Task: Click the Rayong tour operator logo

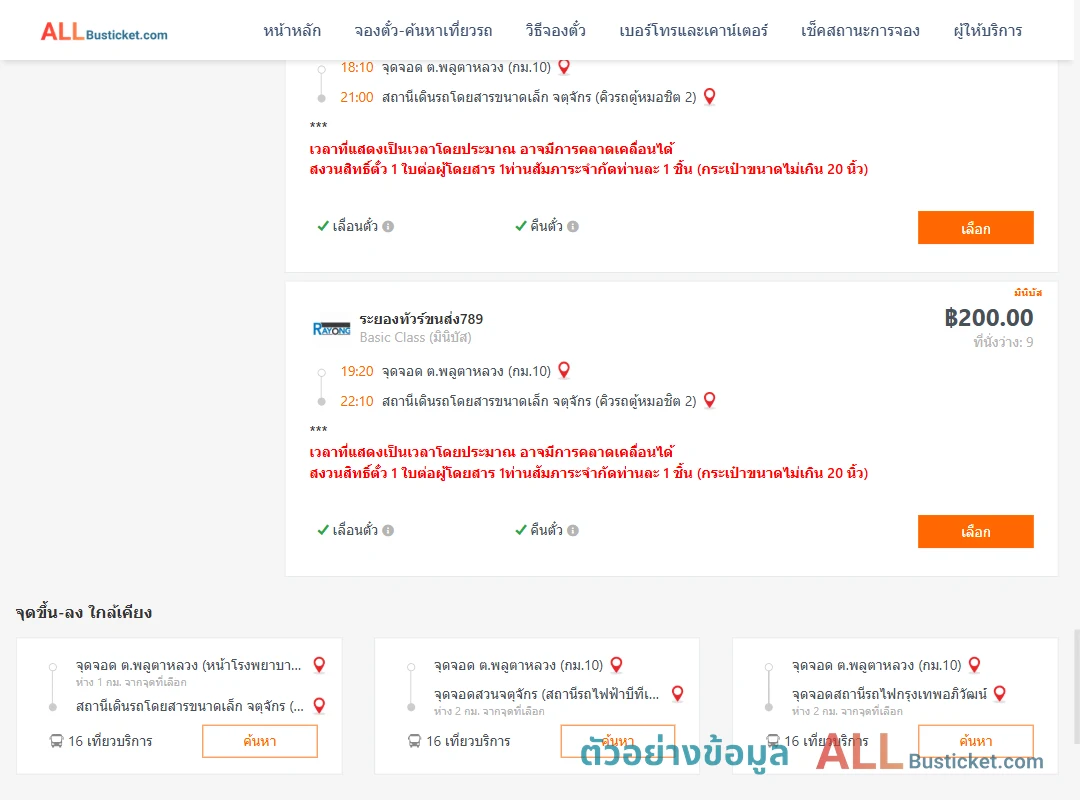Action: [331, 329]
